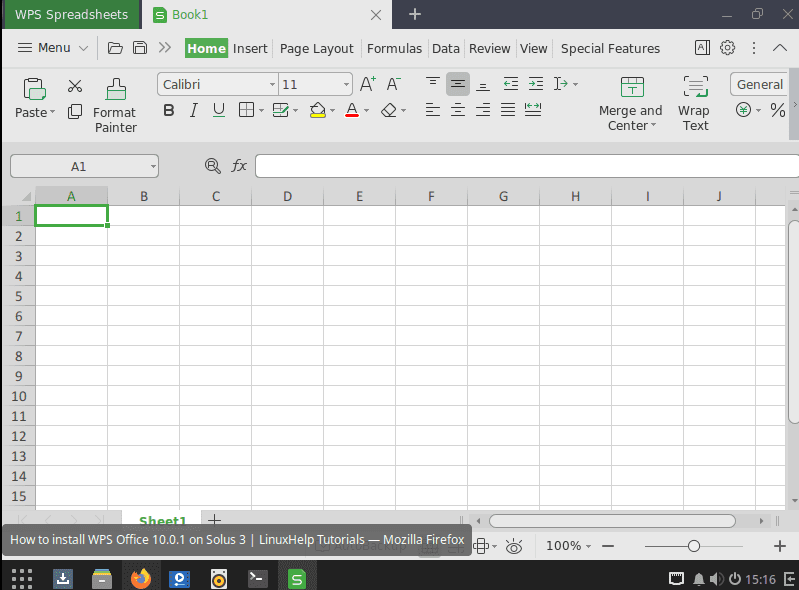Click the Merge and Center icon
This screenshot has height=590, width=799.
pyautogui.click(x=632, y=87)
